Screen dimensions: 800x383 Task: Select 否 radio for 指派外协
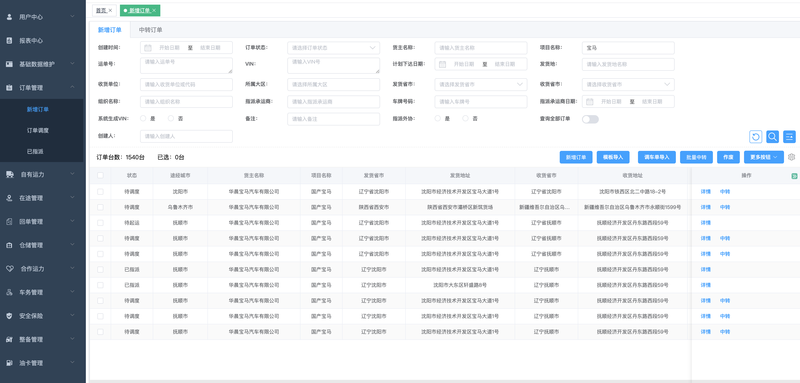coord(465,118)
